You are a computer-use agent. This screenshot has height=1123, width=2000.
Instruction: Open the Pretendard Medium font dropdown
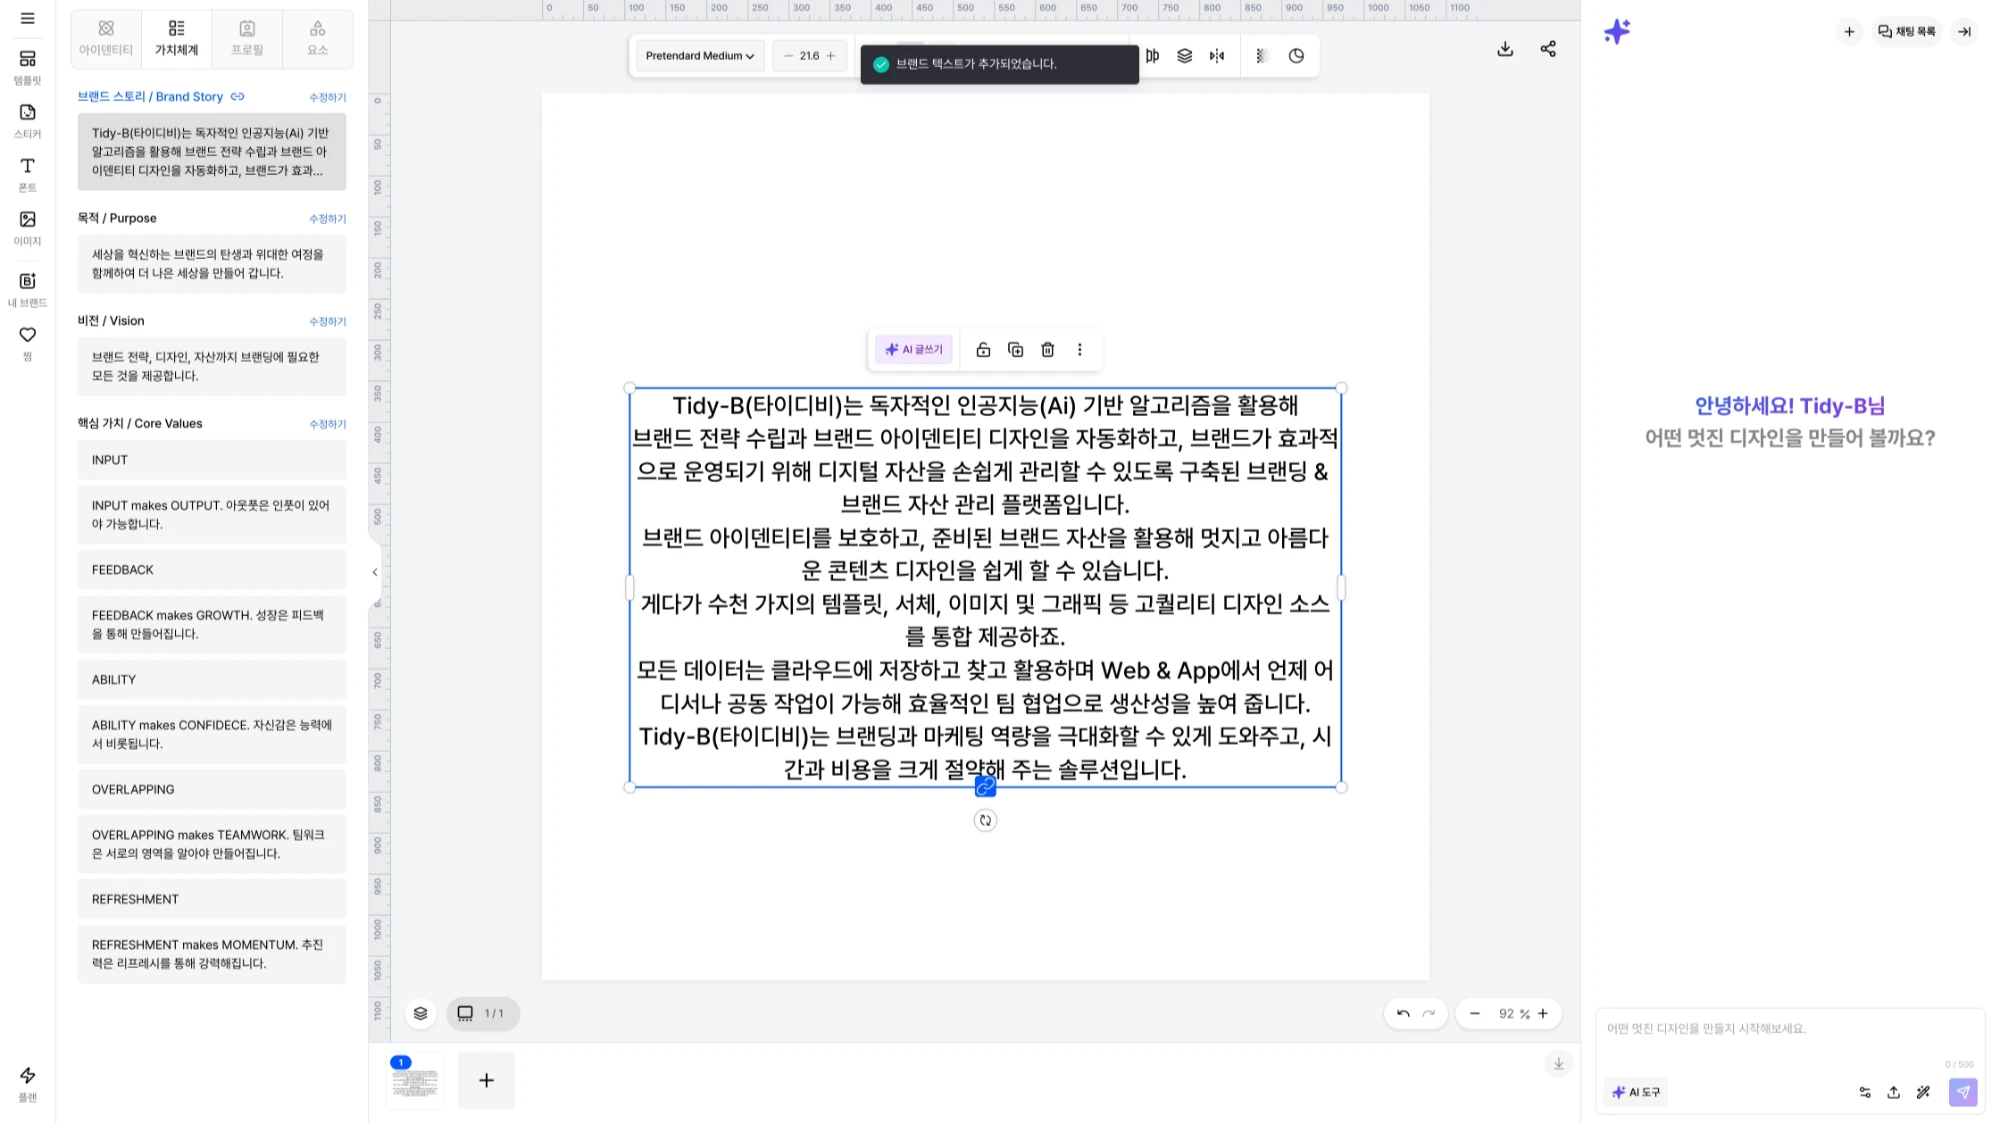tap(700, 56)
